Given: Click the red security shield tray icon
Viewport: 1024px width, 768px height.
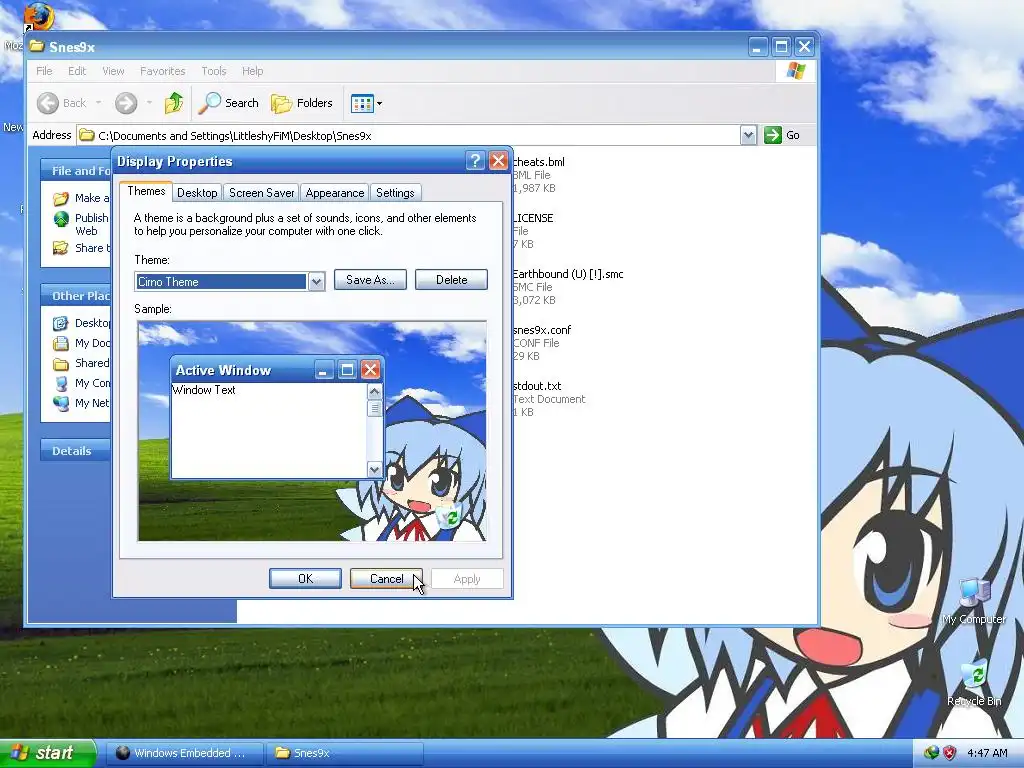Looking at the screenshot, I should [x=950, y=753].
